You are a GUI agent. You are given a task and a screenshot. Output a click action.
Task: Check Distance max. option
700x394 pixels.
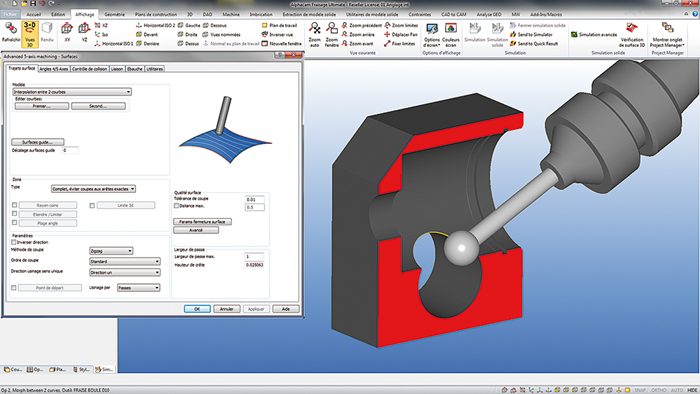click(x=176, y=206)
